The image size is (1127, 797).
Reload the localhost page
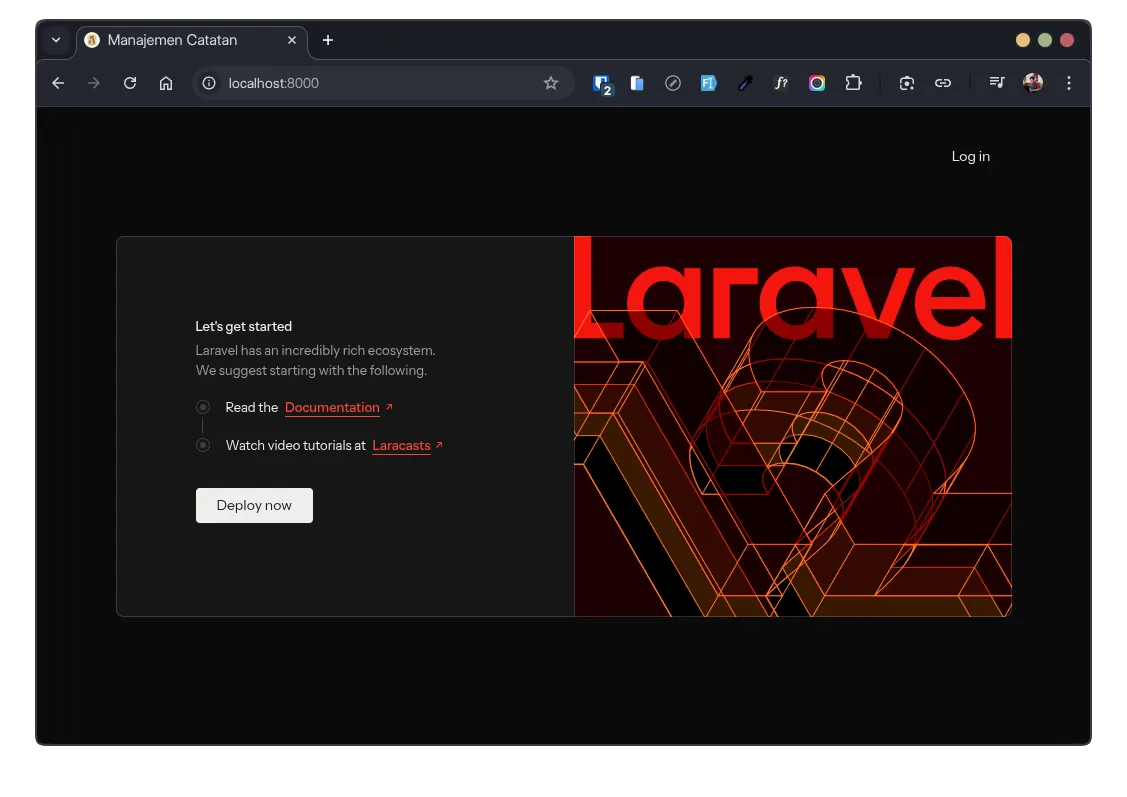[129, 83]
